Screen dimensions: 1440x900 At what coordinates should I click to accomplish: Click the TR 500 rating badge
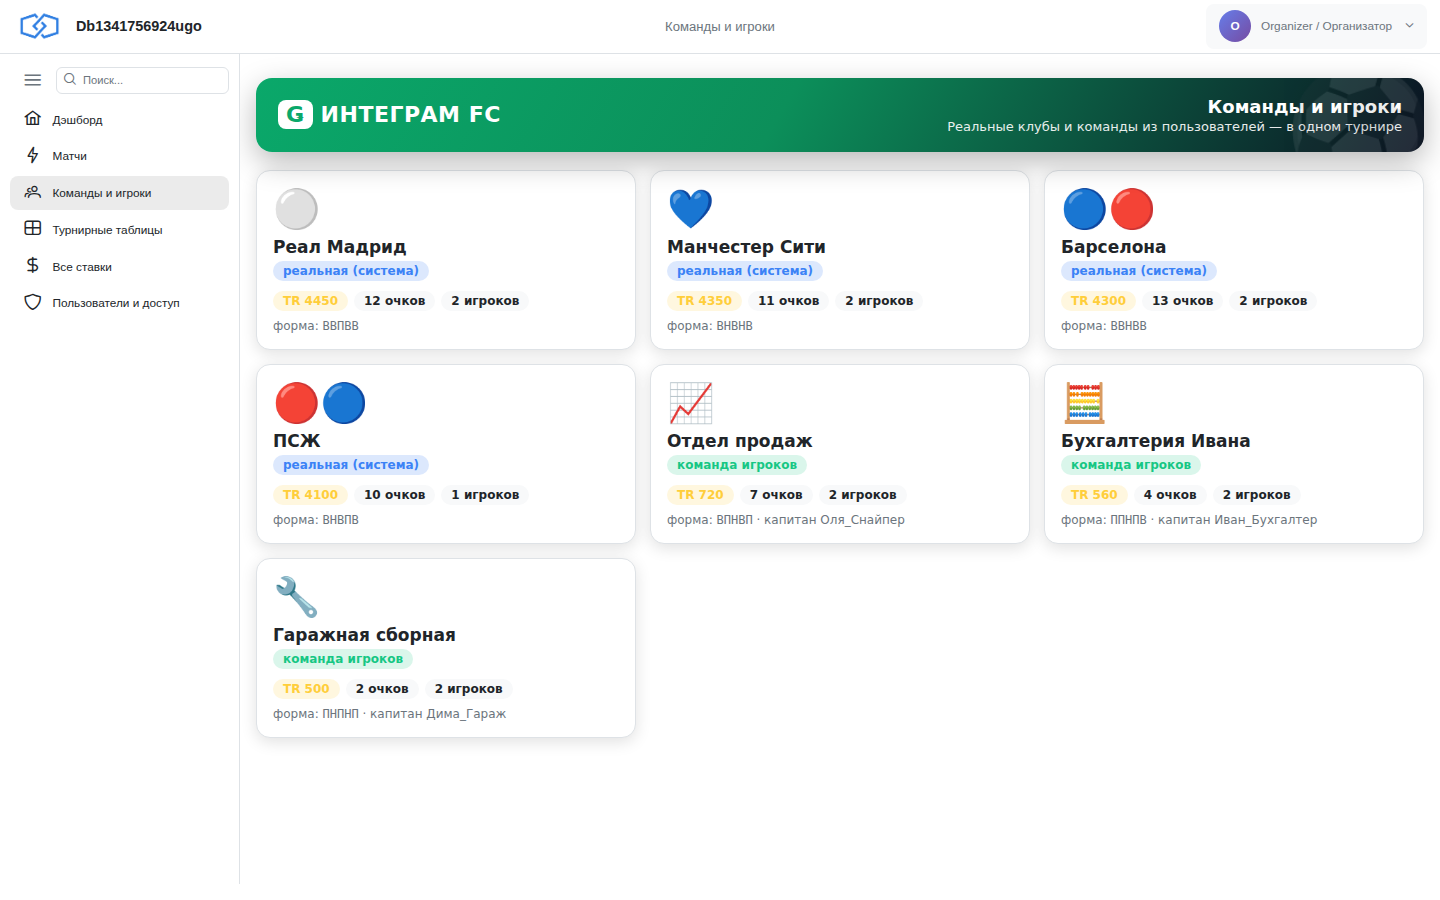tap(306, 689)
